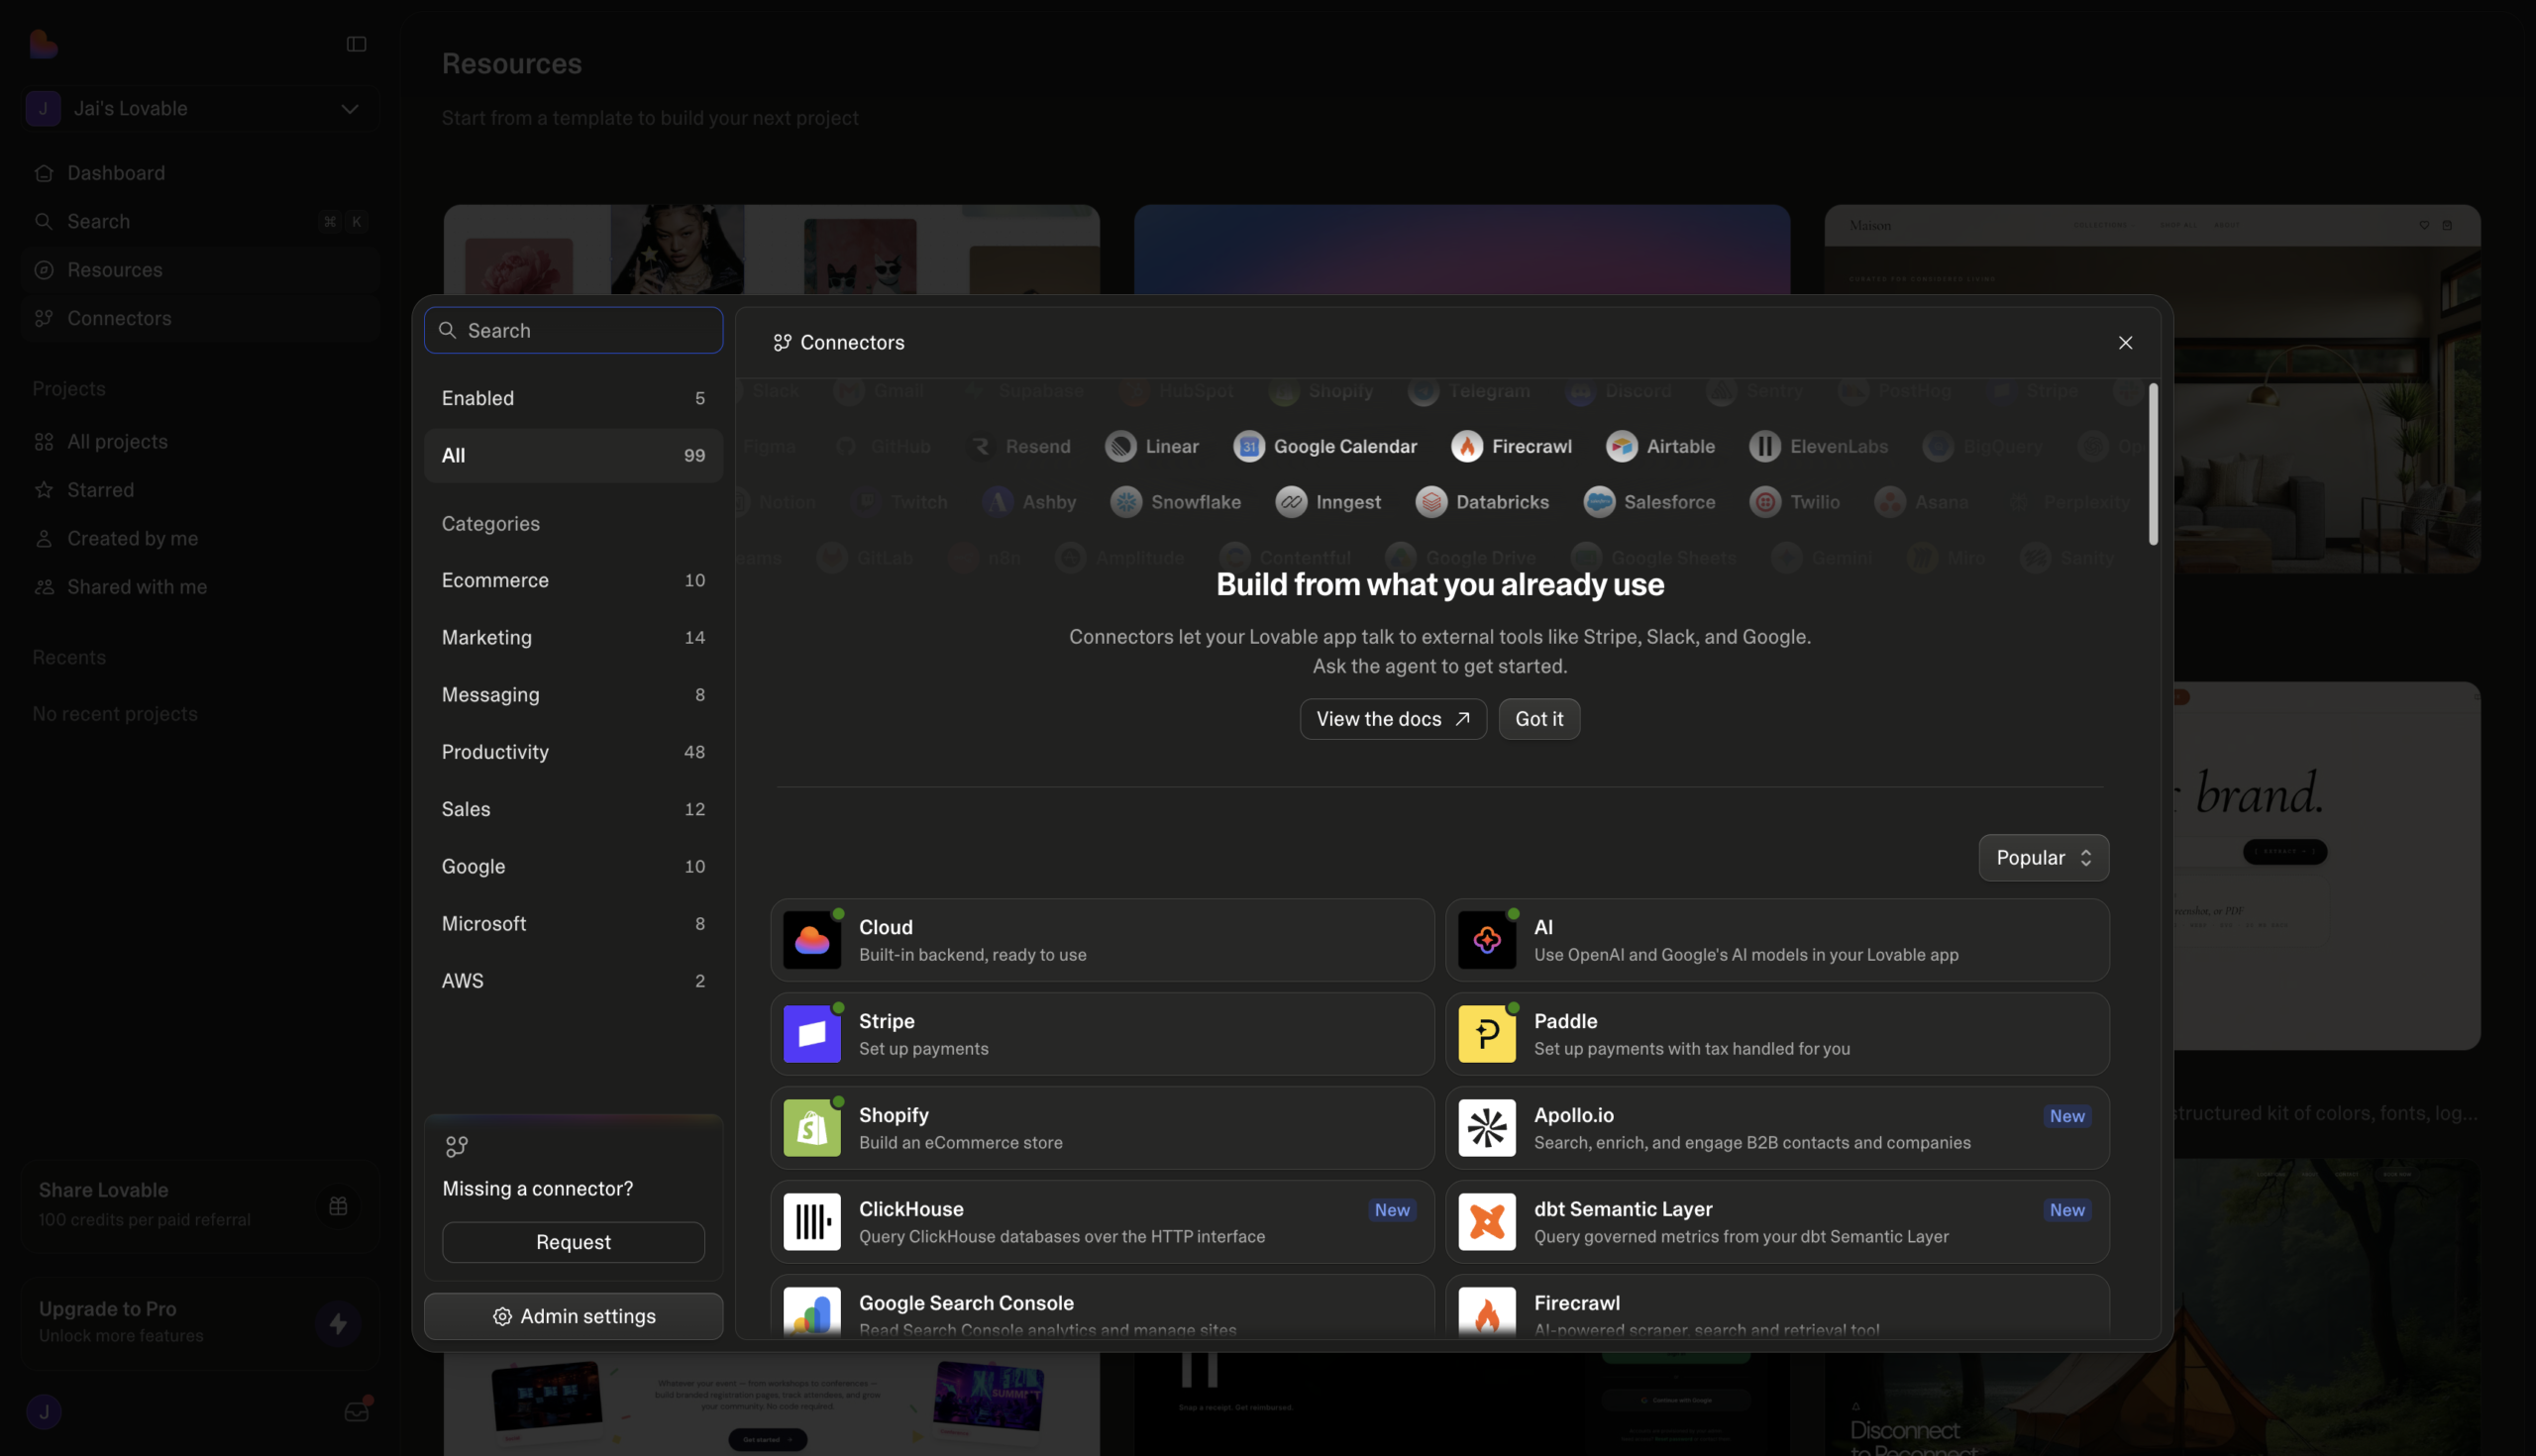Open the Paddle connector icon
This screenshot has height=1456, width=2536.
(x=1486, y=1034)
